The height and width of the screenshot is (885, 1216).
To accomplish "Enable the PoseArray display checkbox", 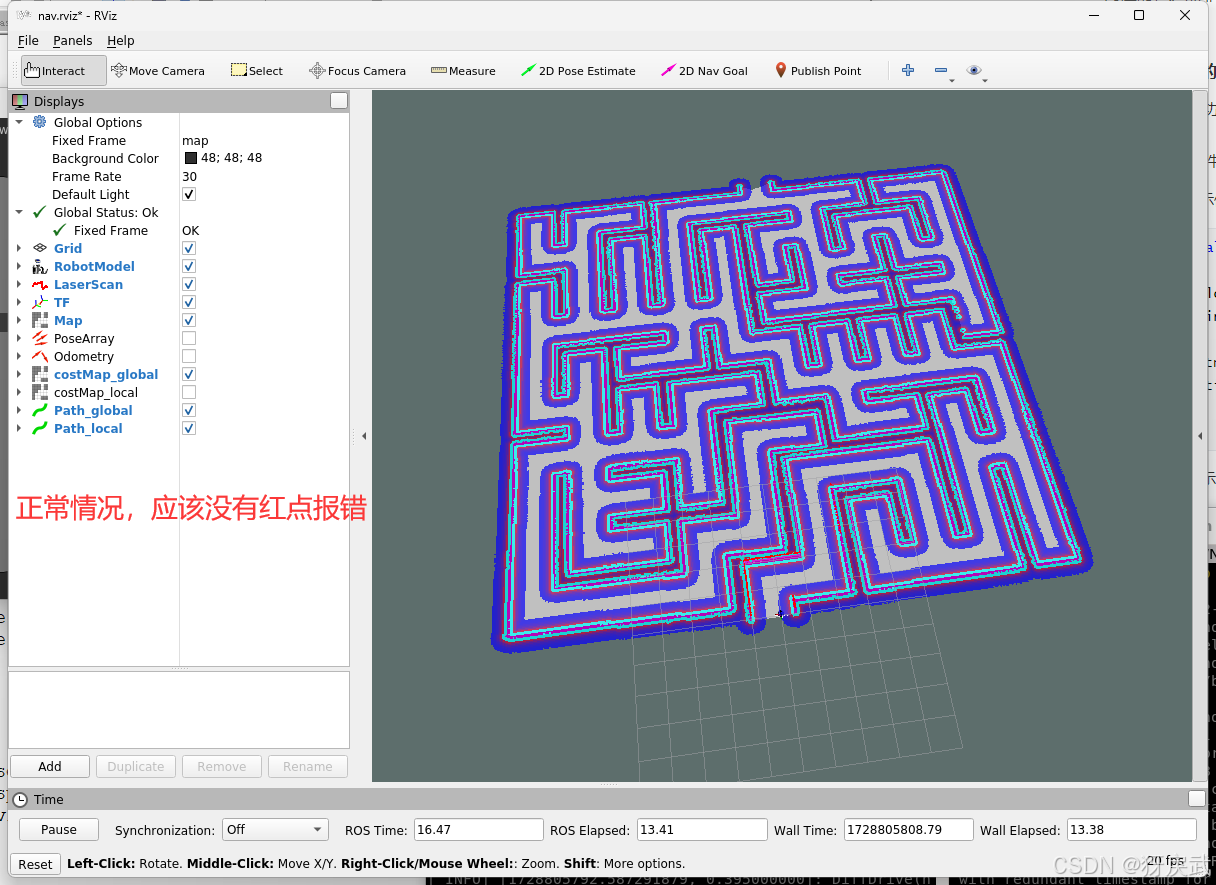I will pyautogui.click(x=188, y=337).
